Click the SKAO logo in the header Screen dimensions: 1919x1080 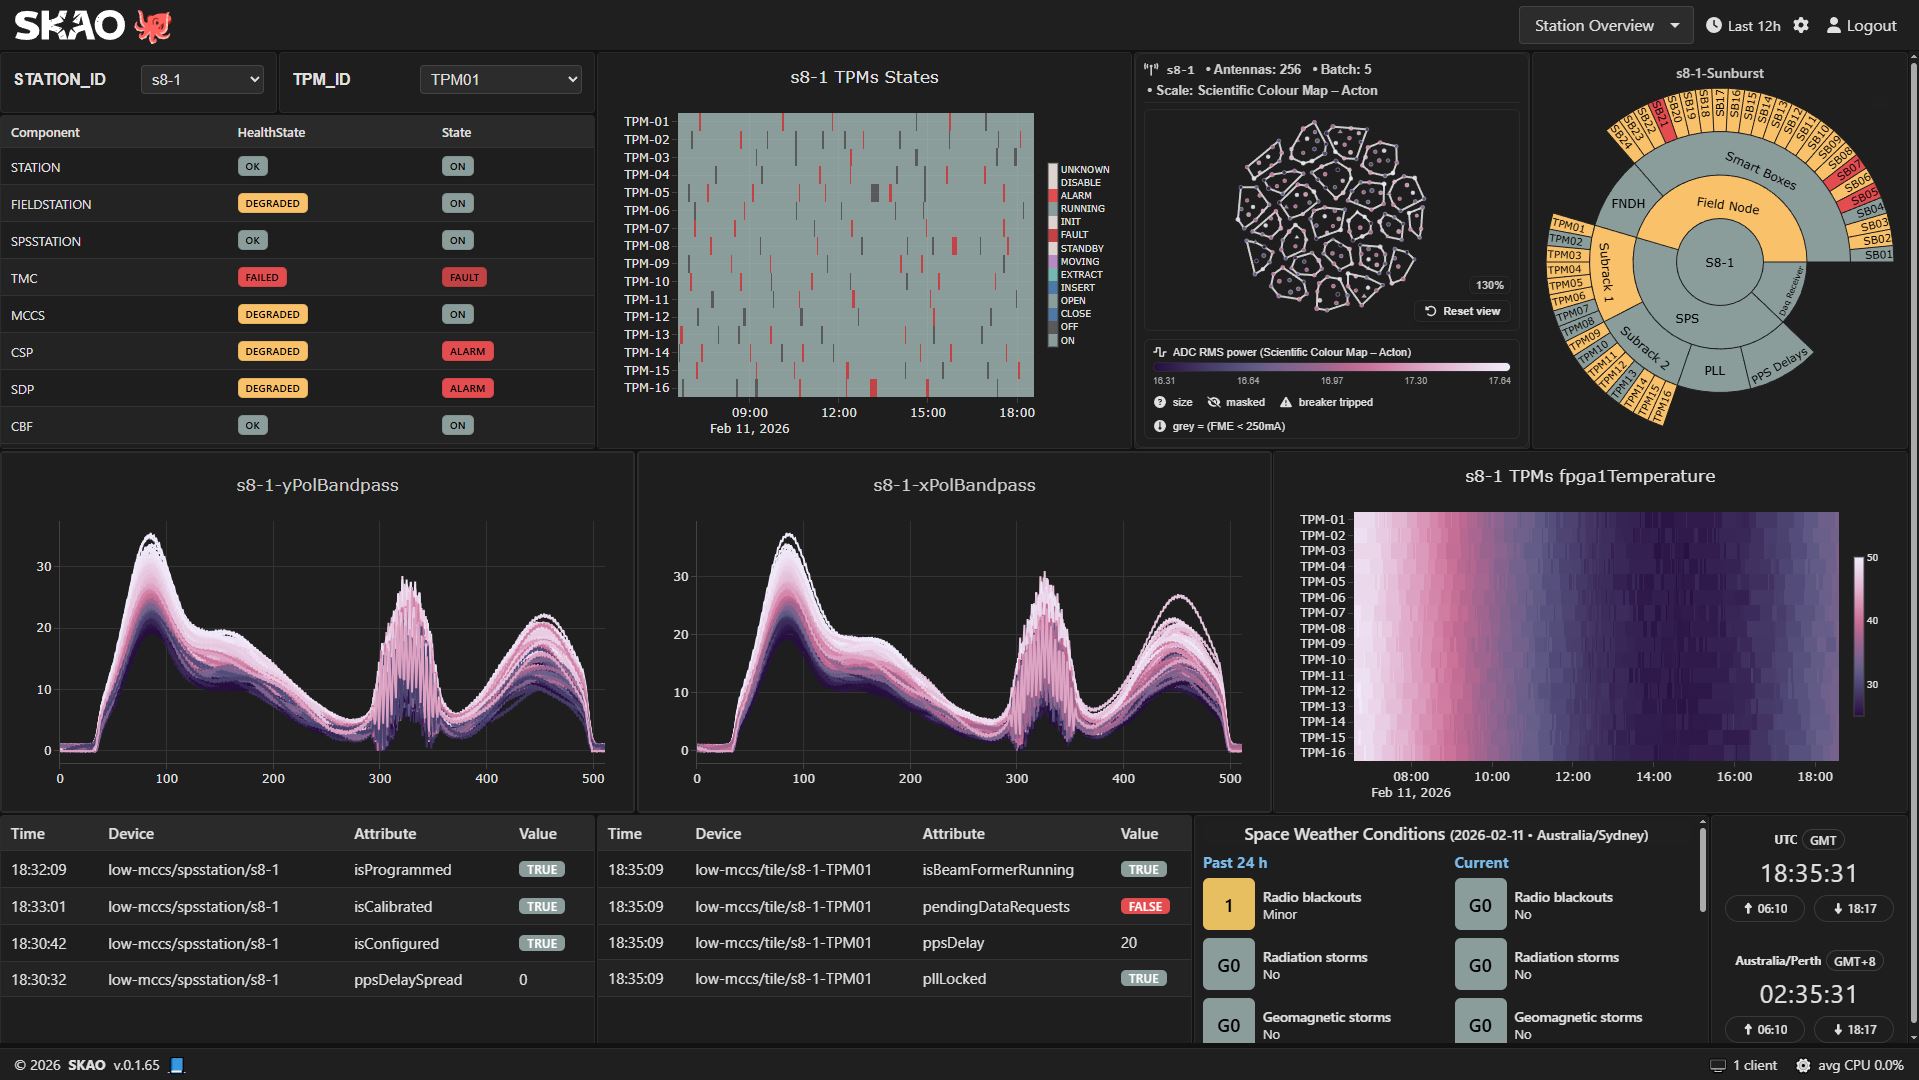point(69,25)
